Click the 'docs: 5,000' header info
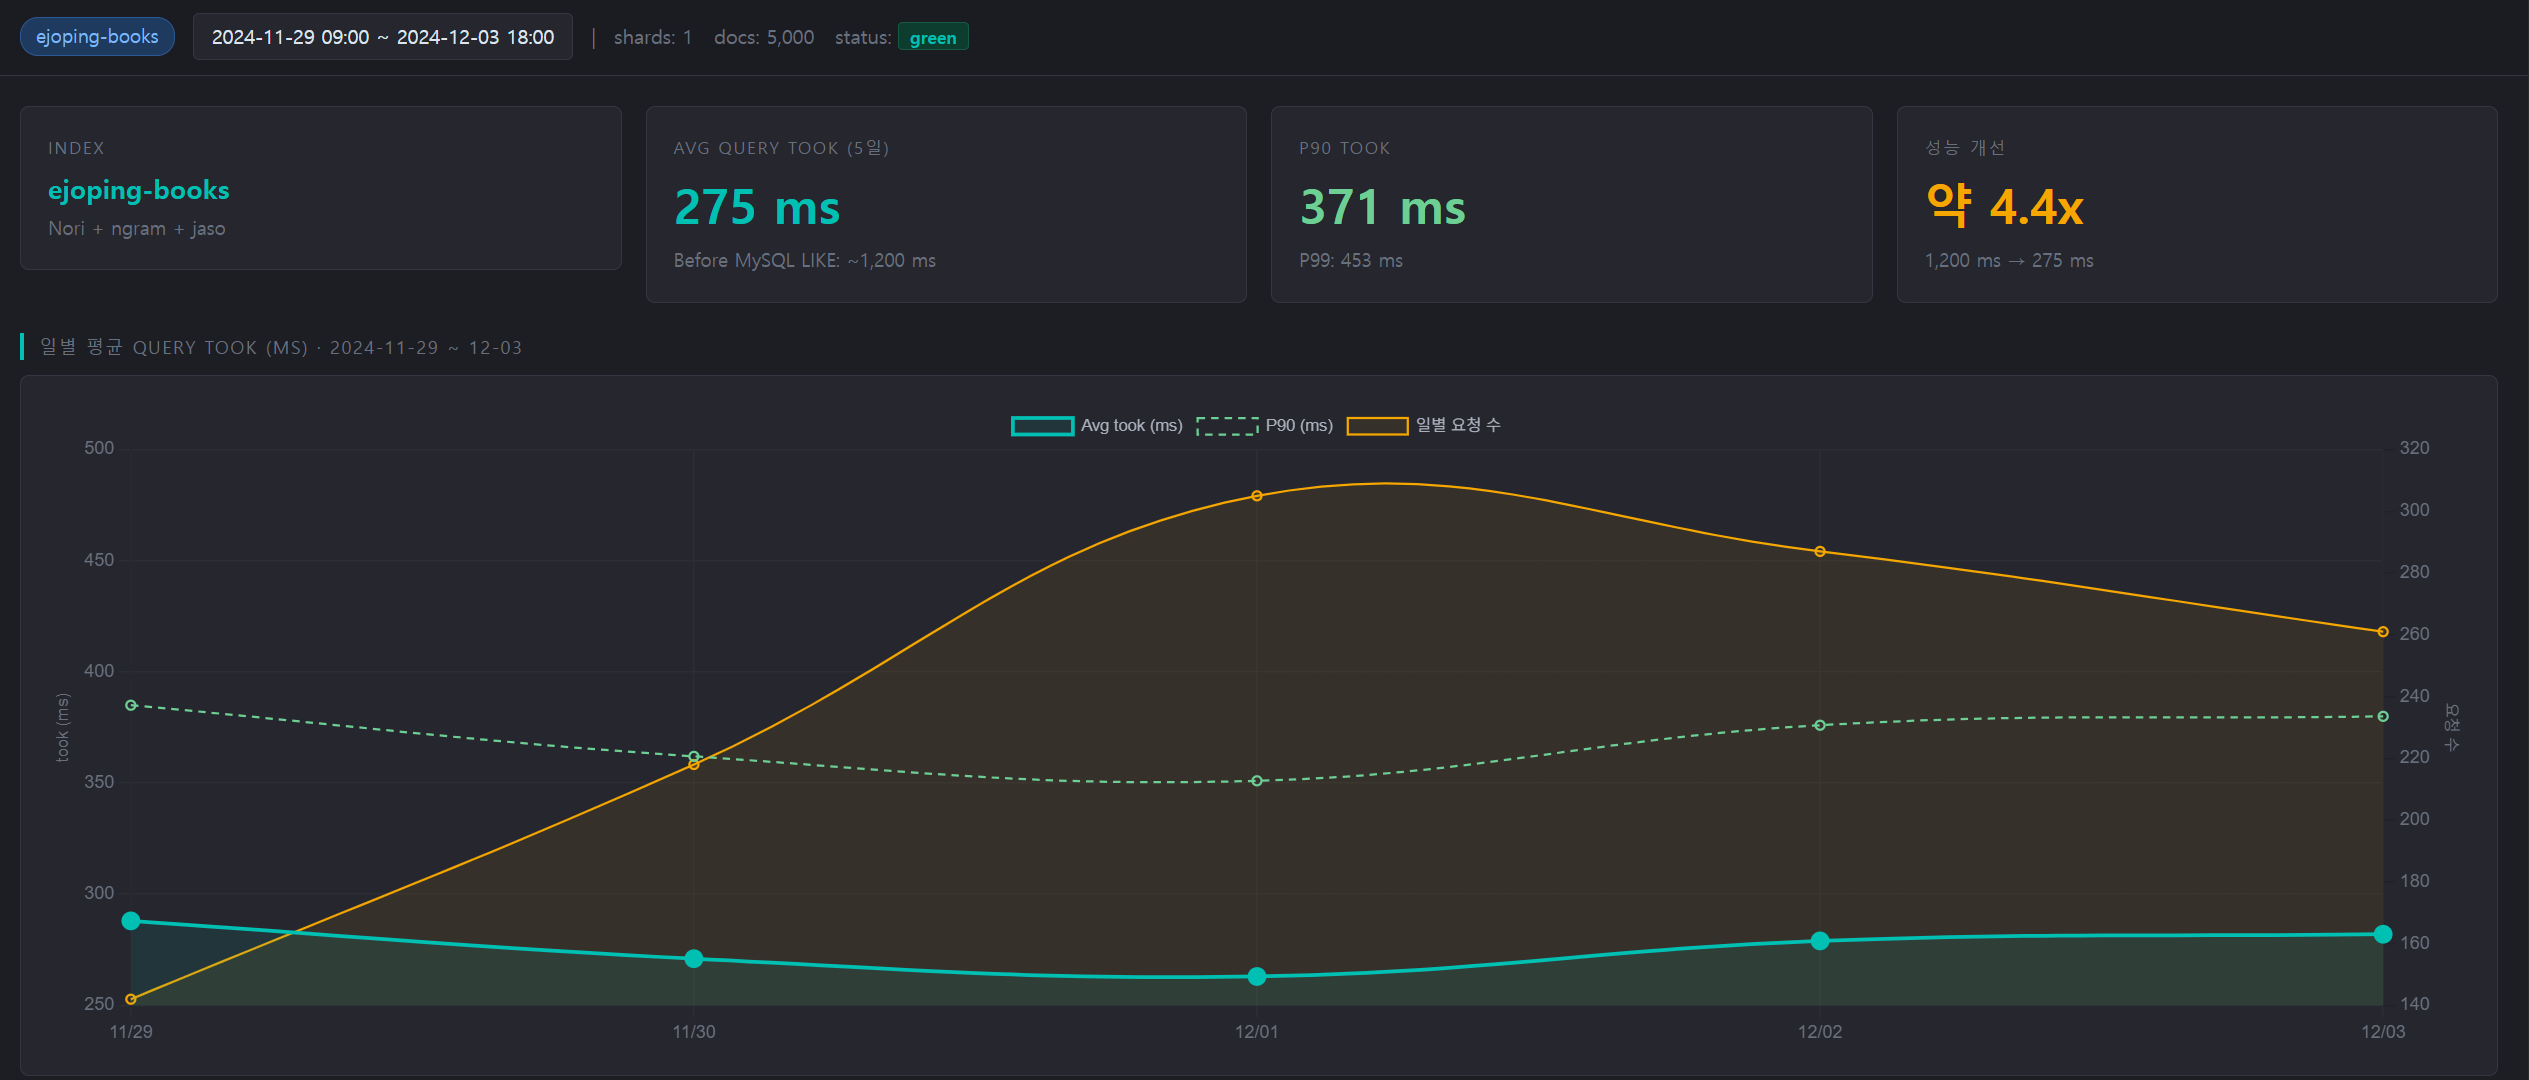 764,37
